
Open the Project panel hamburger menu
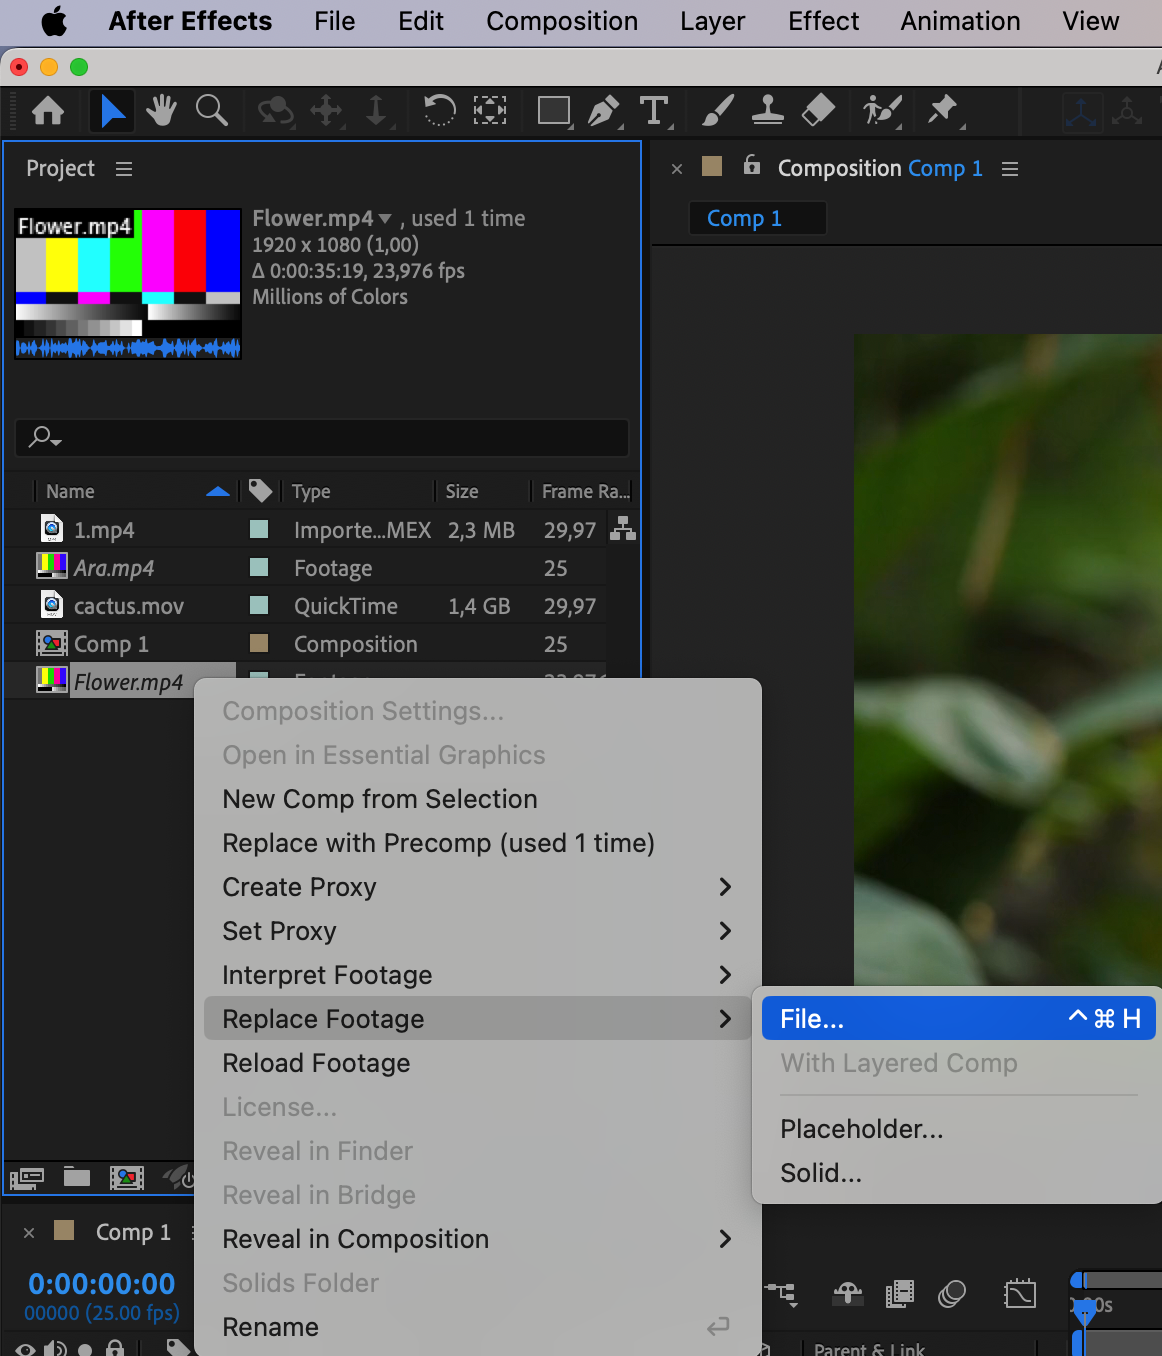click(x=124, y=169)
